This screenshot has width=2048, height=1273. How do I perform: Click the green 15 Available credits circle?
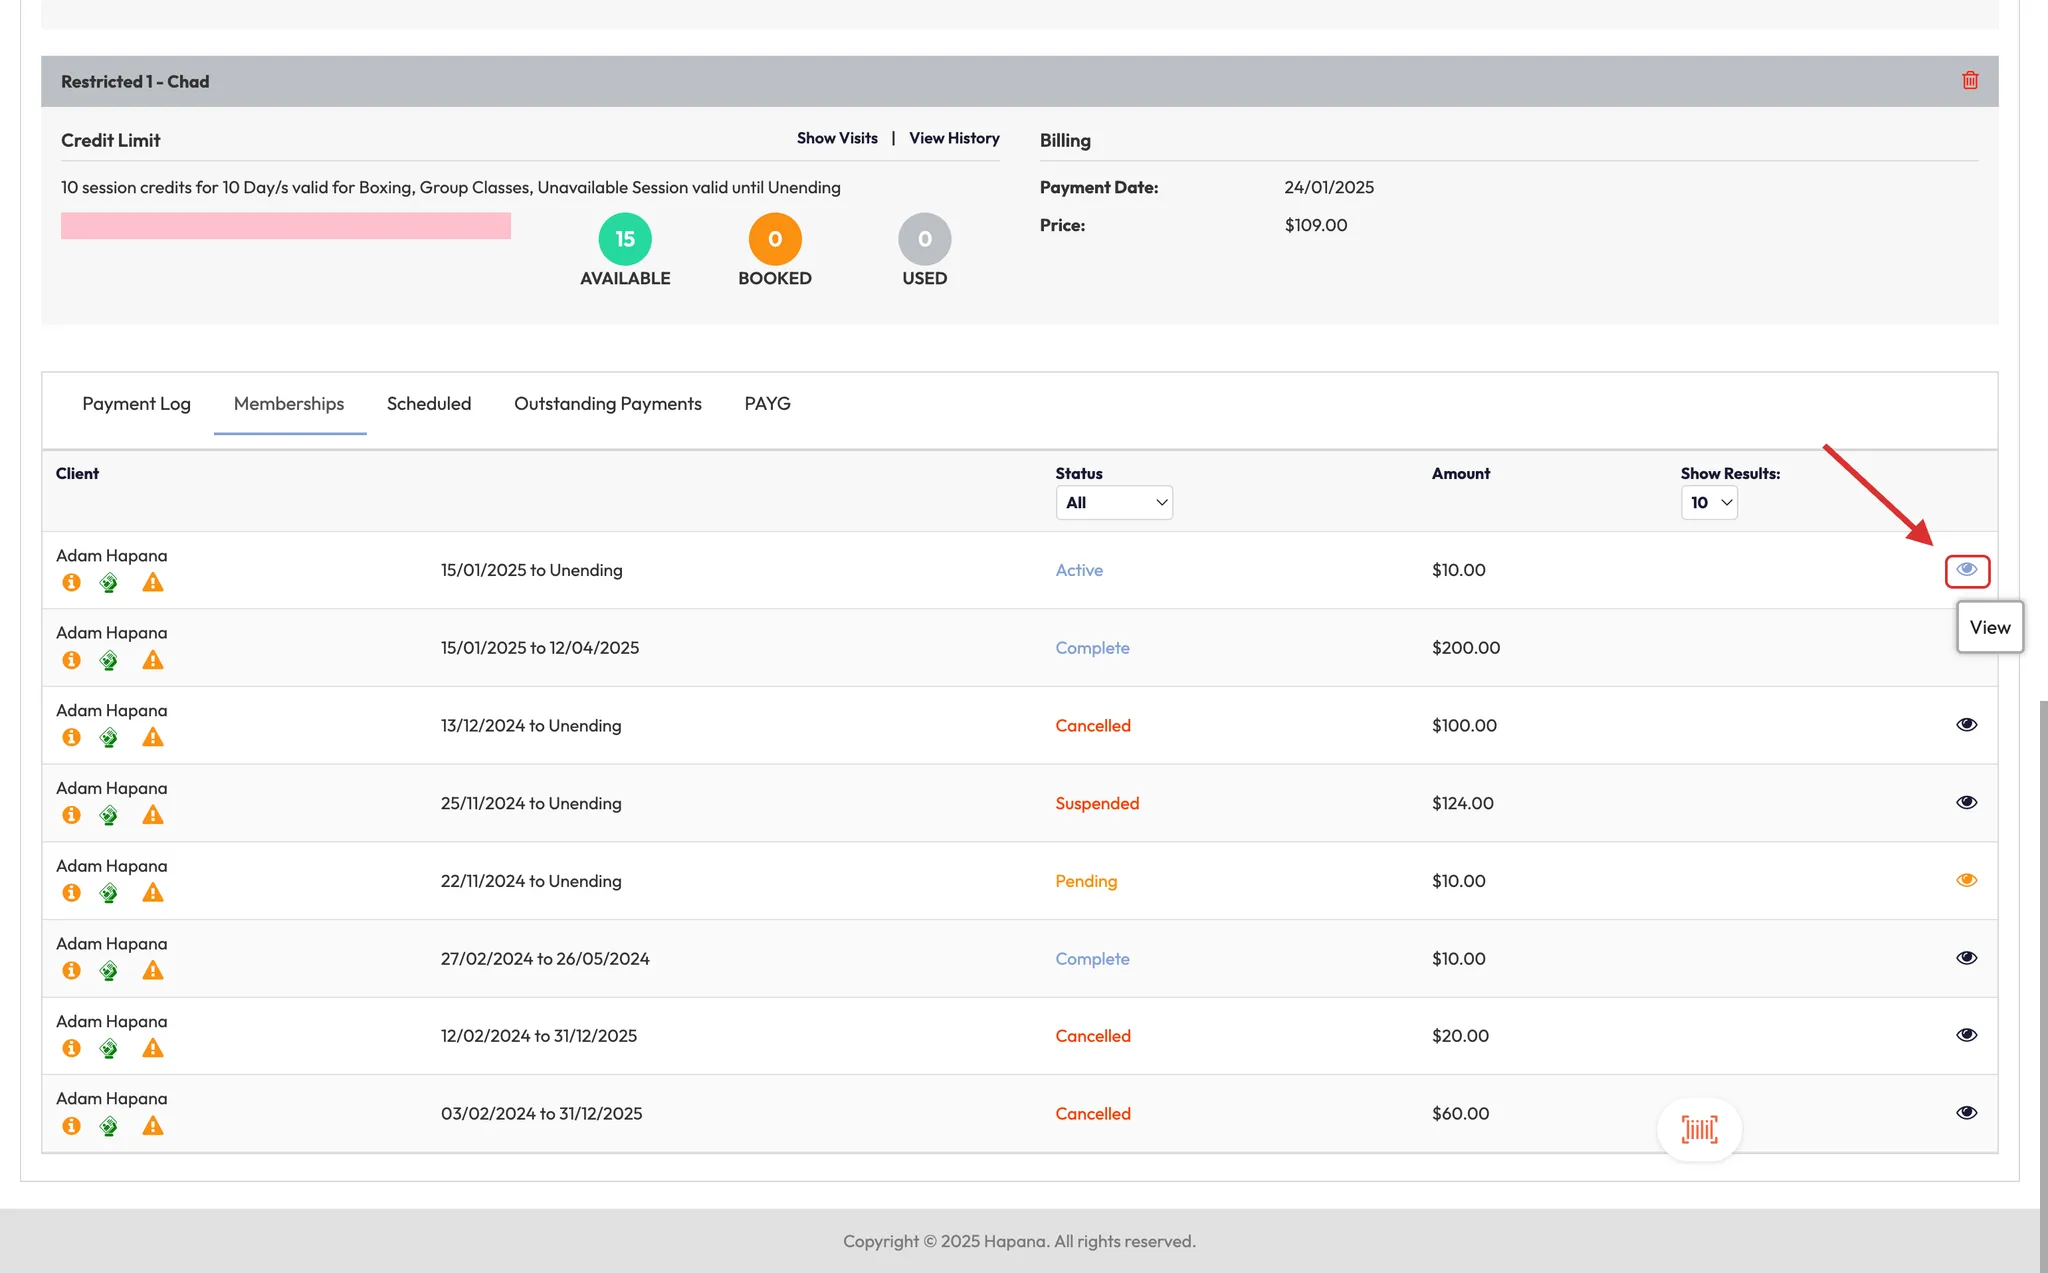coord(625,239)
